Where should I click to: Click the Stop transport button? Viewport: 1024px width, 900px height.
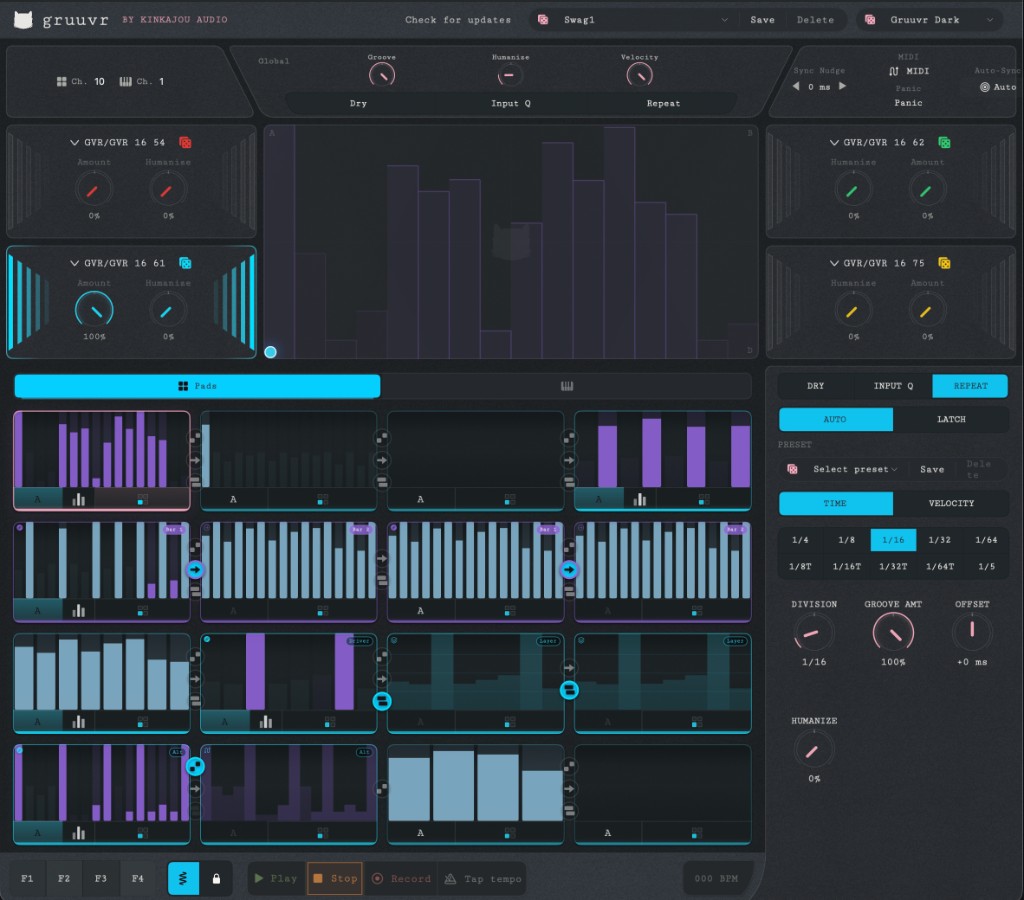[335, 878]
